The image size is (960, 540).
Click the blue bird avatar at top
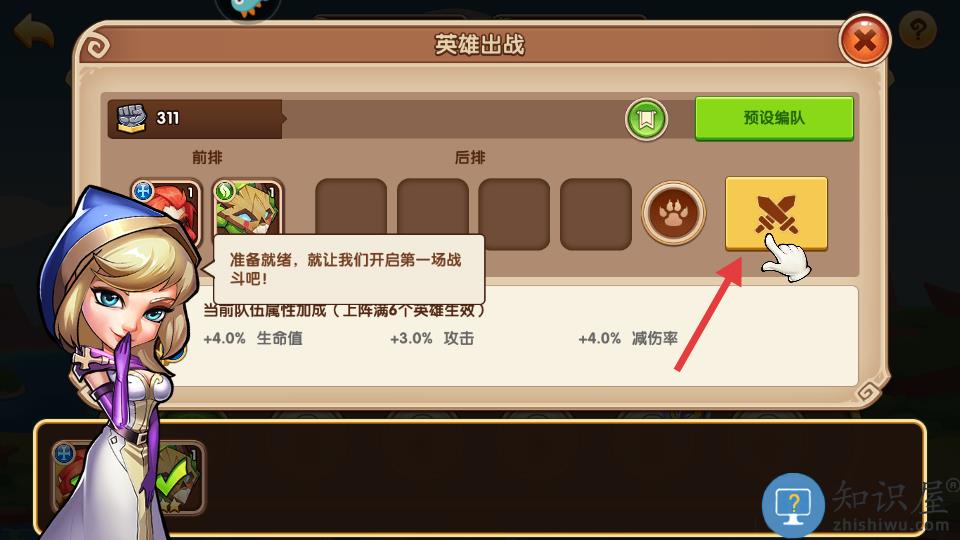248,9
